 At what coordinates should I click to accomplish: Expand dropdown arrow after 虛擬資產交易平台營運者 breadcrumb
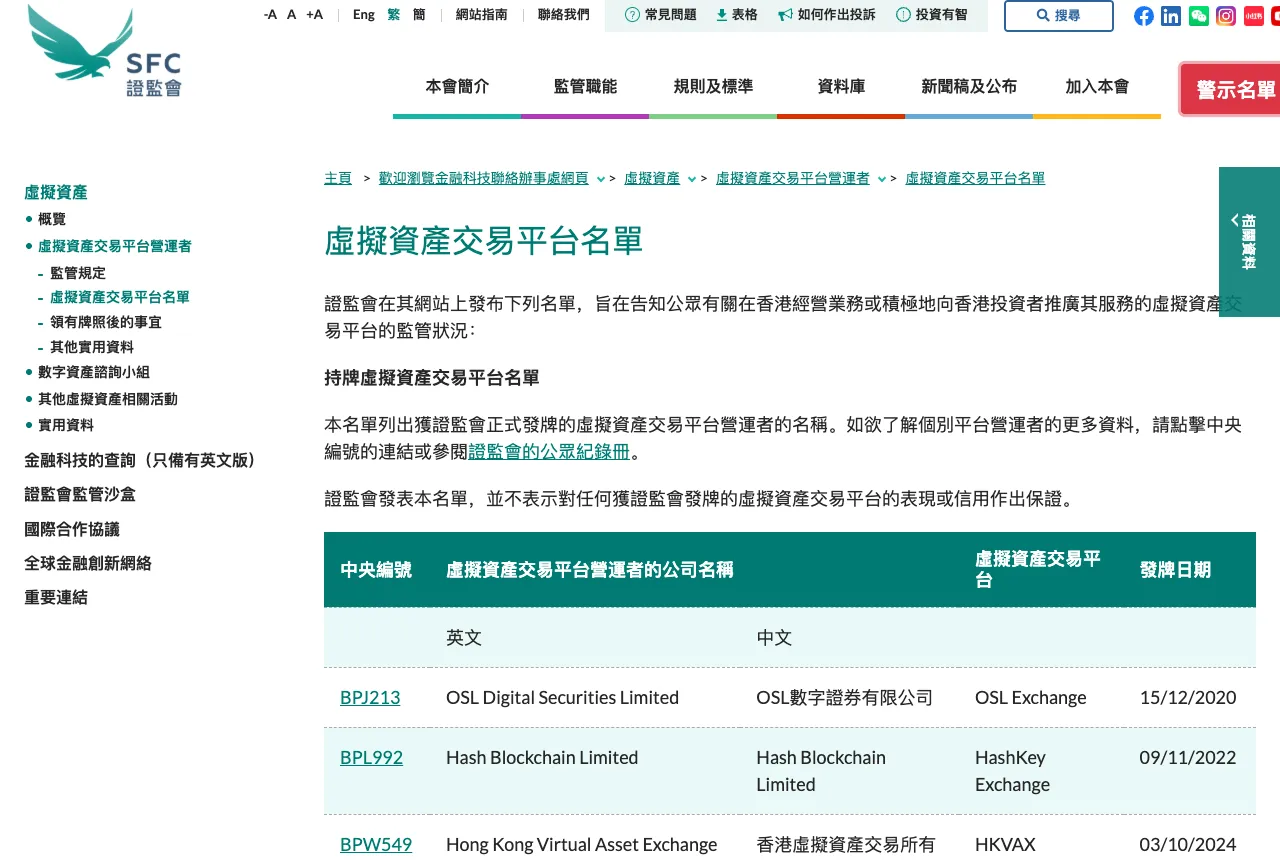[x=881, y=179]
